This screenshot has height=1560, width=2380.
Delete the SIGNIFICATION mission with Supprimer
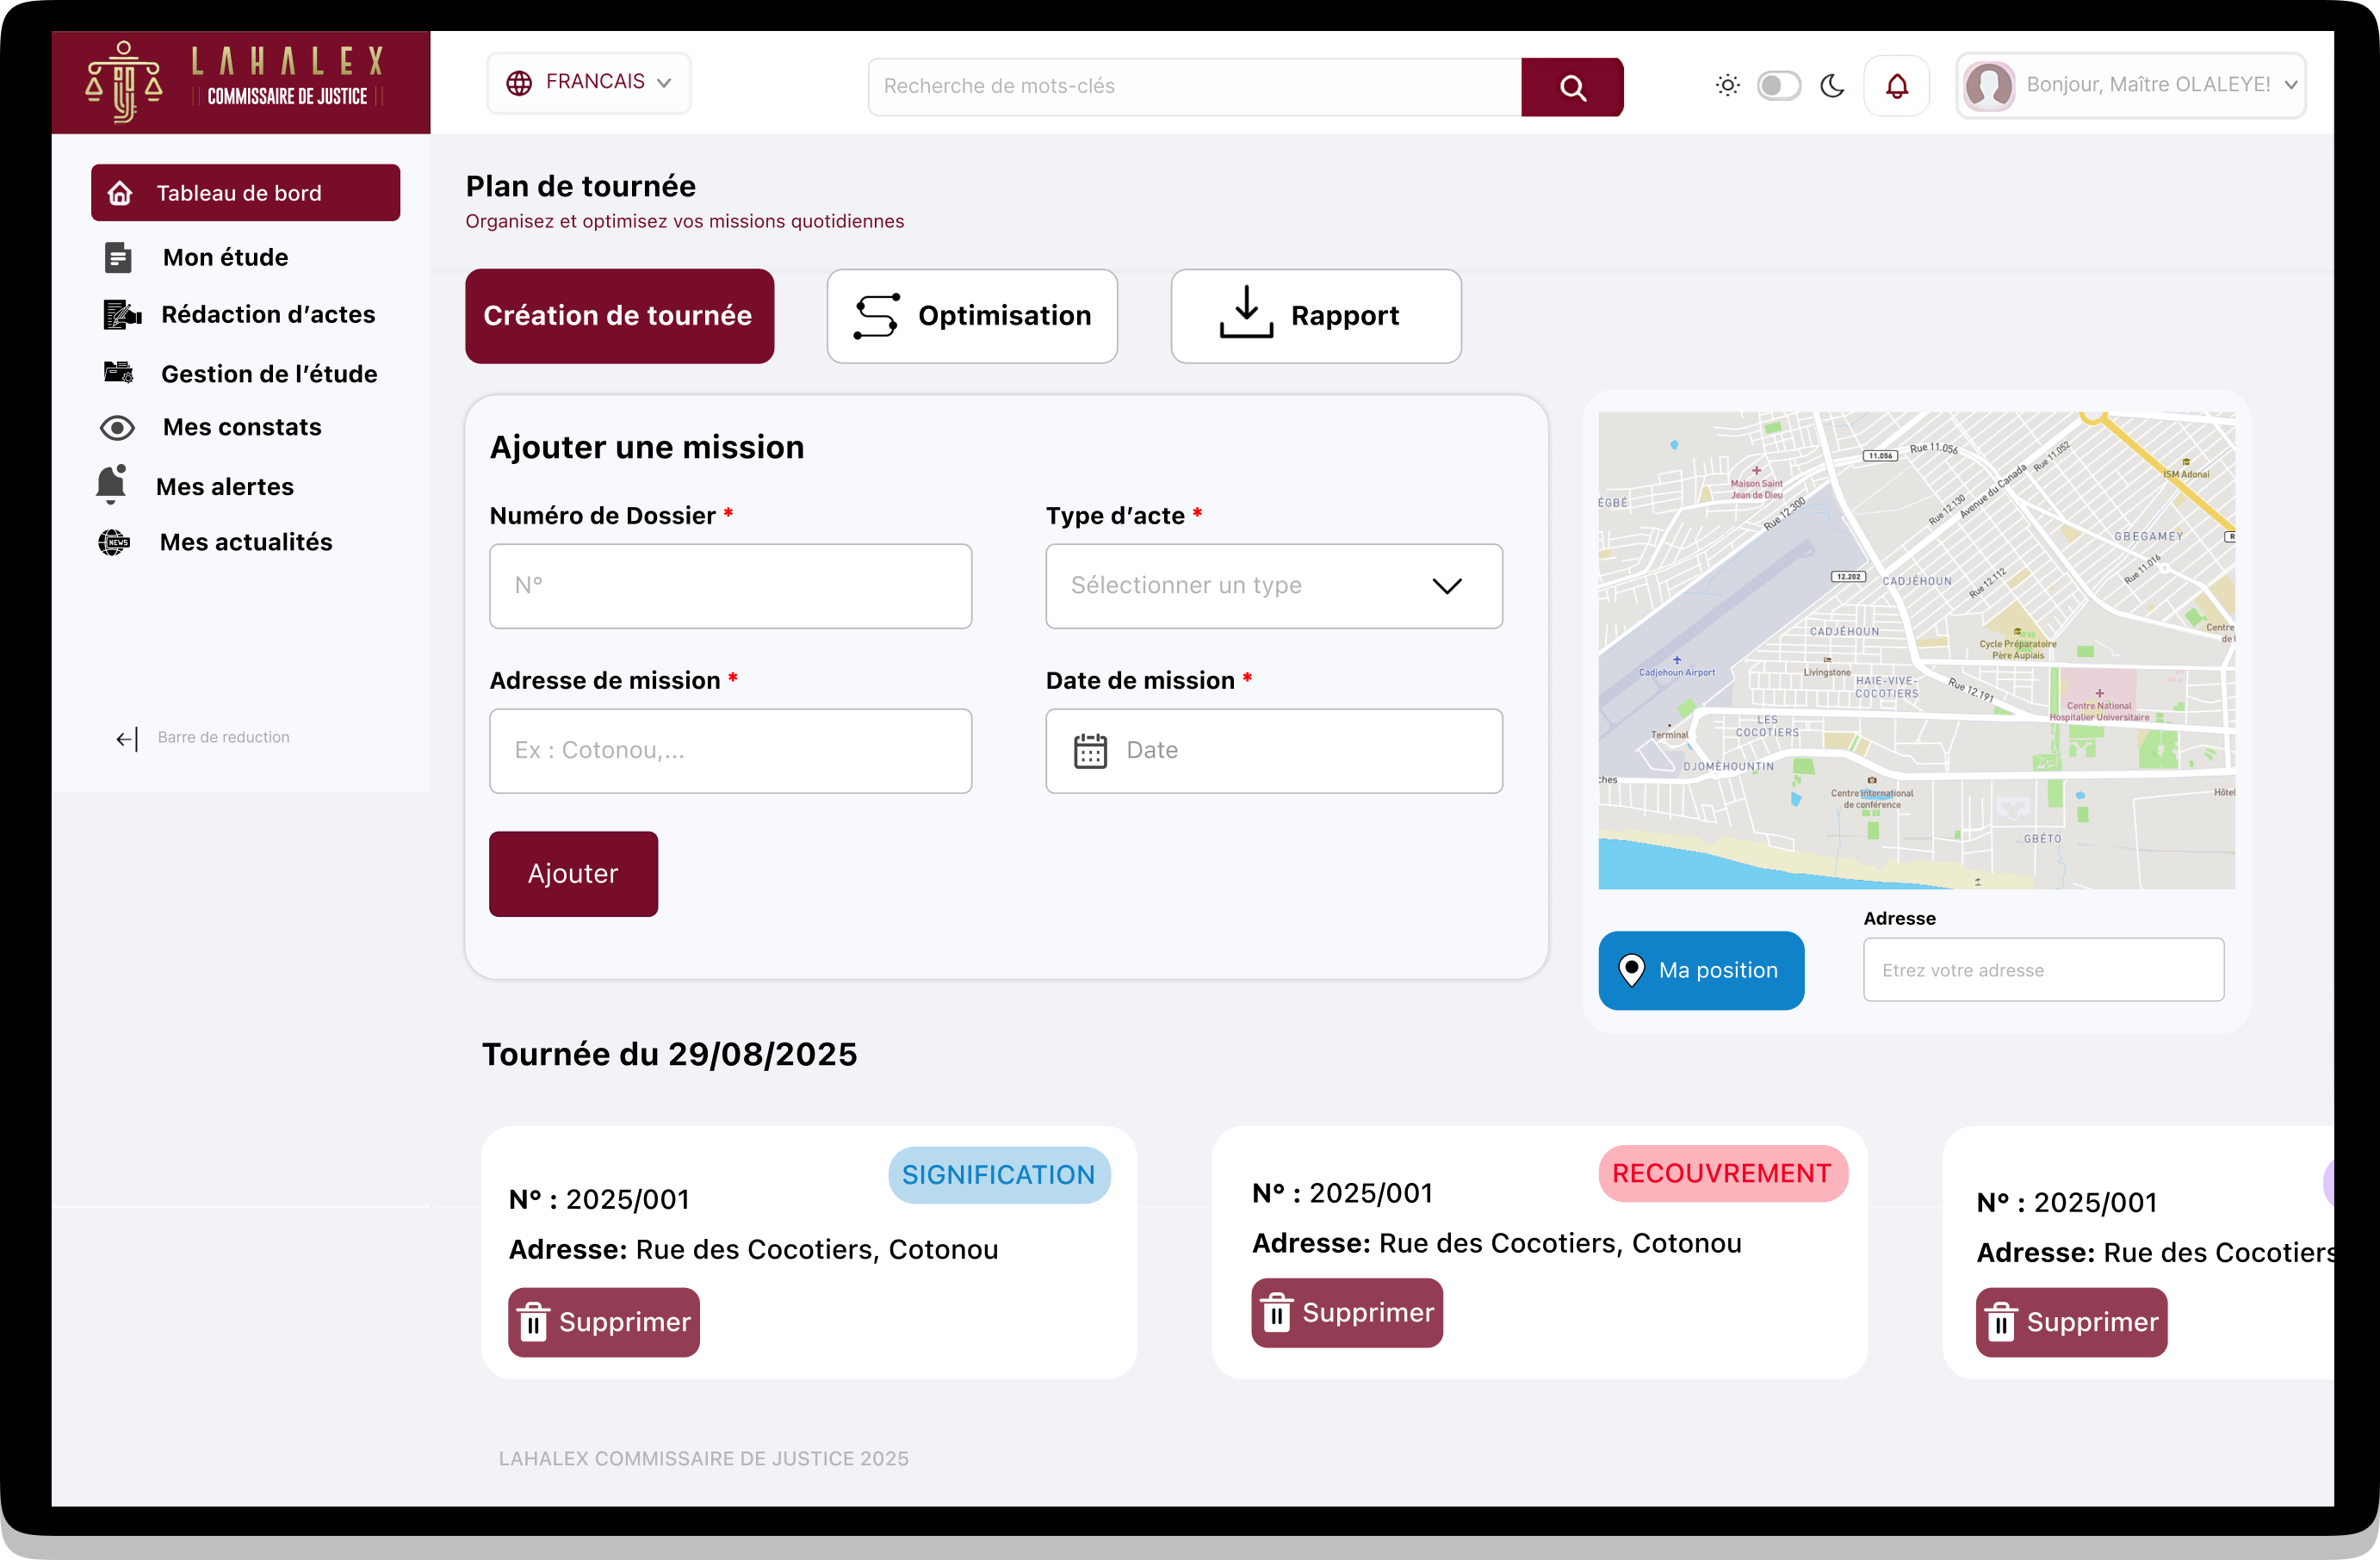coord(602,1322)
